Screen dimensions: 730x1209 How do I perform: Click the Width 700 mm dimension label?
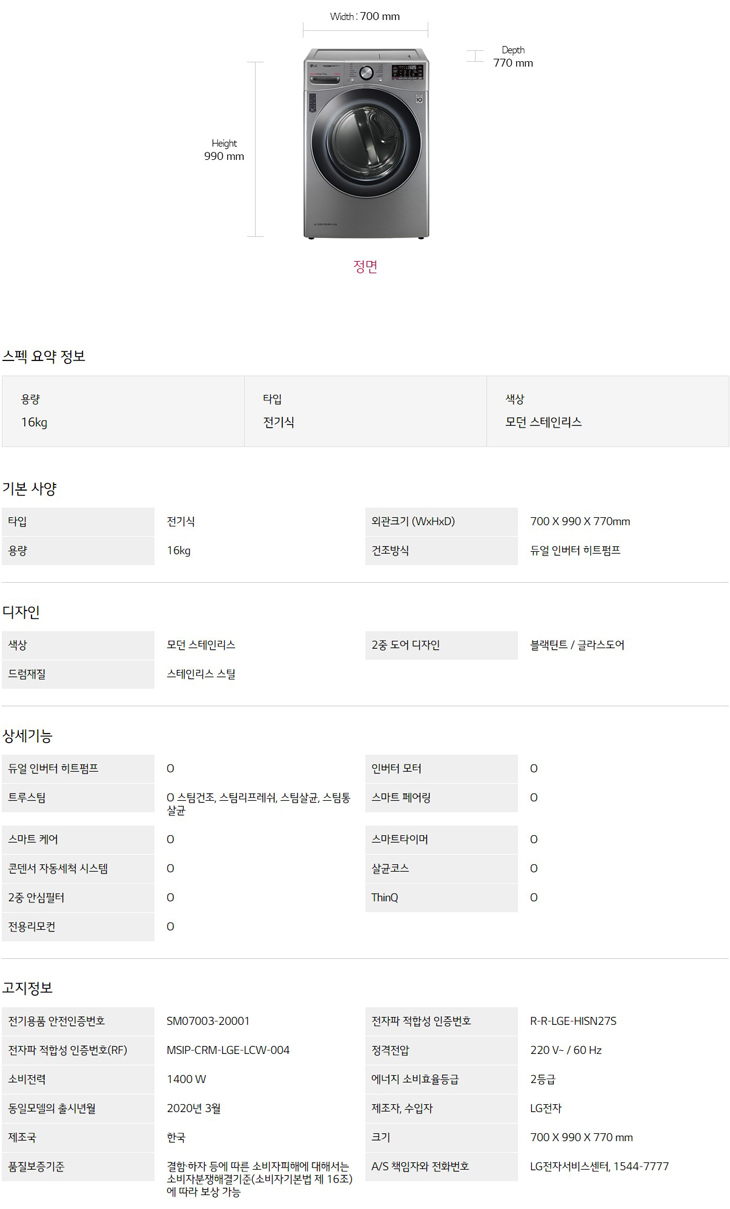pyautogui.click(x=365, y=16)
